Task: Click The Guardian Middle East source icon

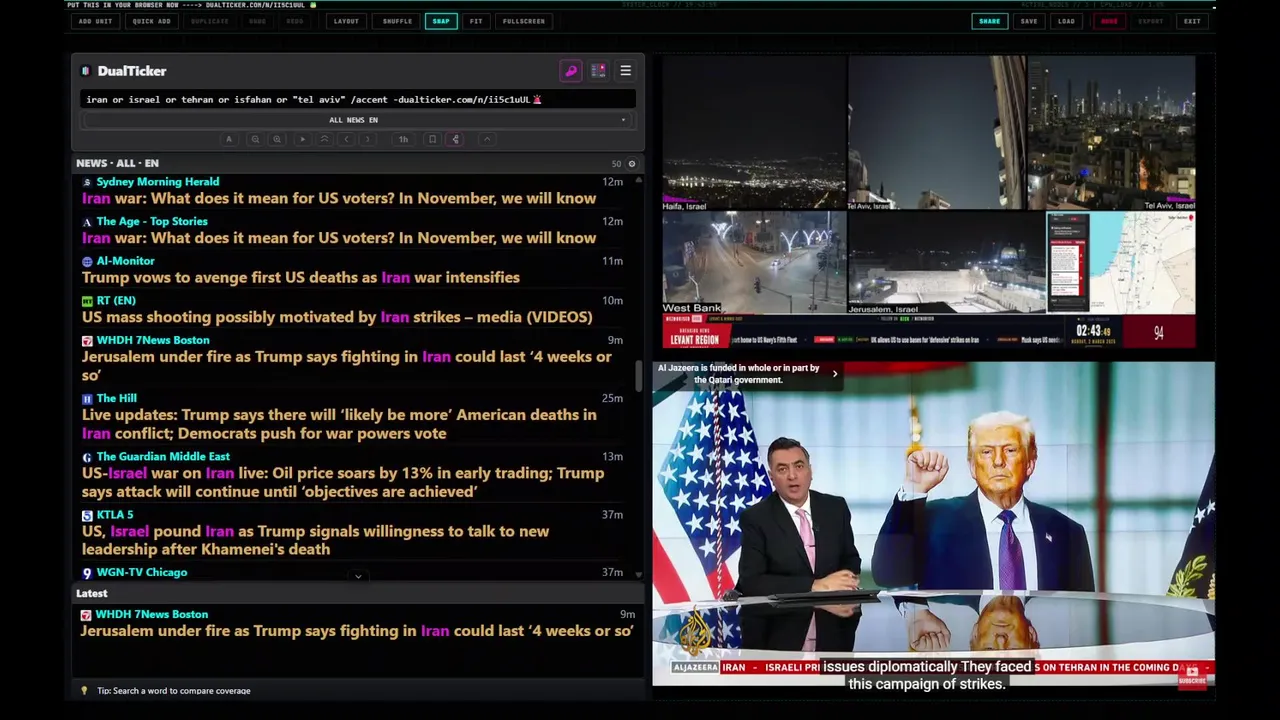Action: click(x=87, y=457)
